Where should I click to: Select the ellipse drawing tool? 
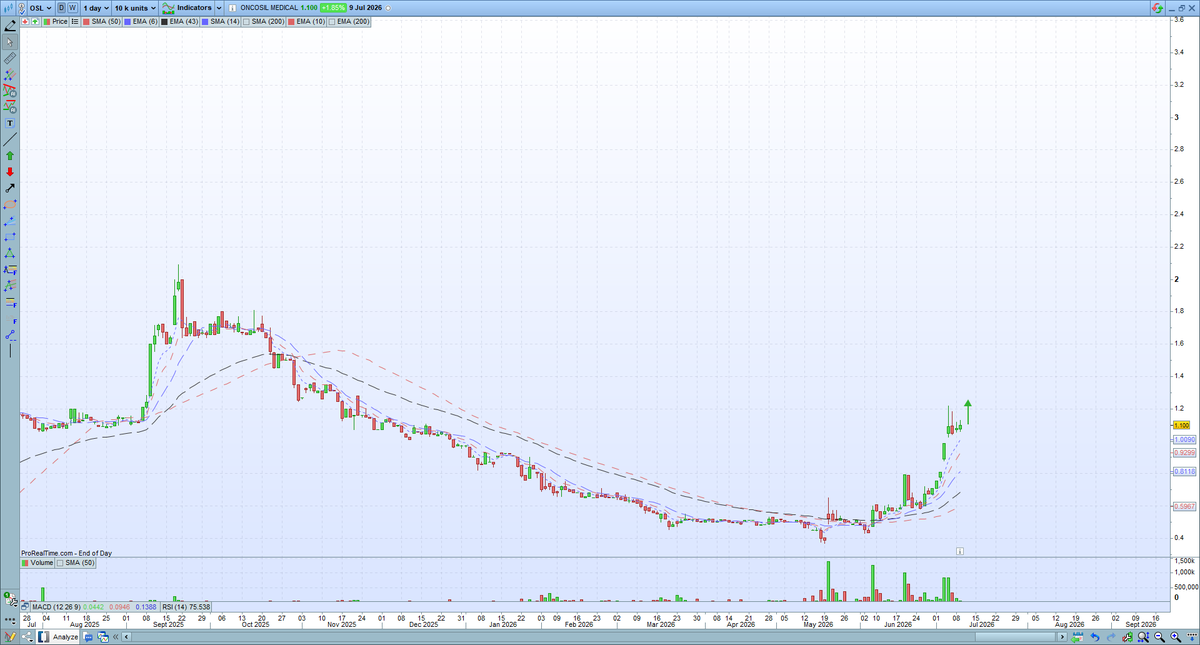tap(10, 204)
